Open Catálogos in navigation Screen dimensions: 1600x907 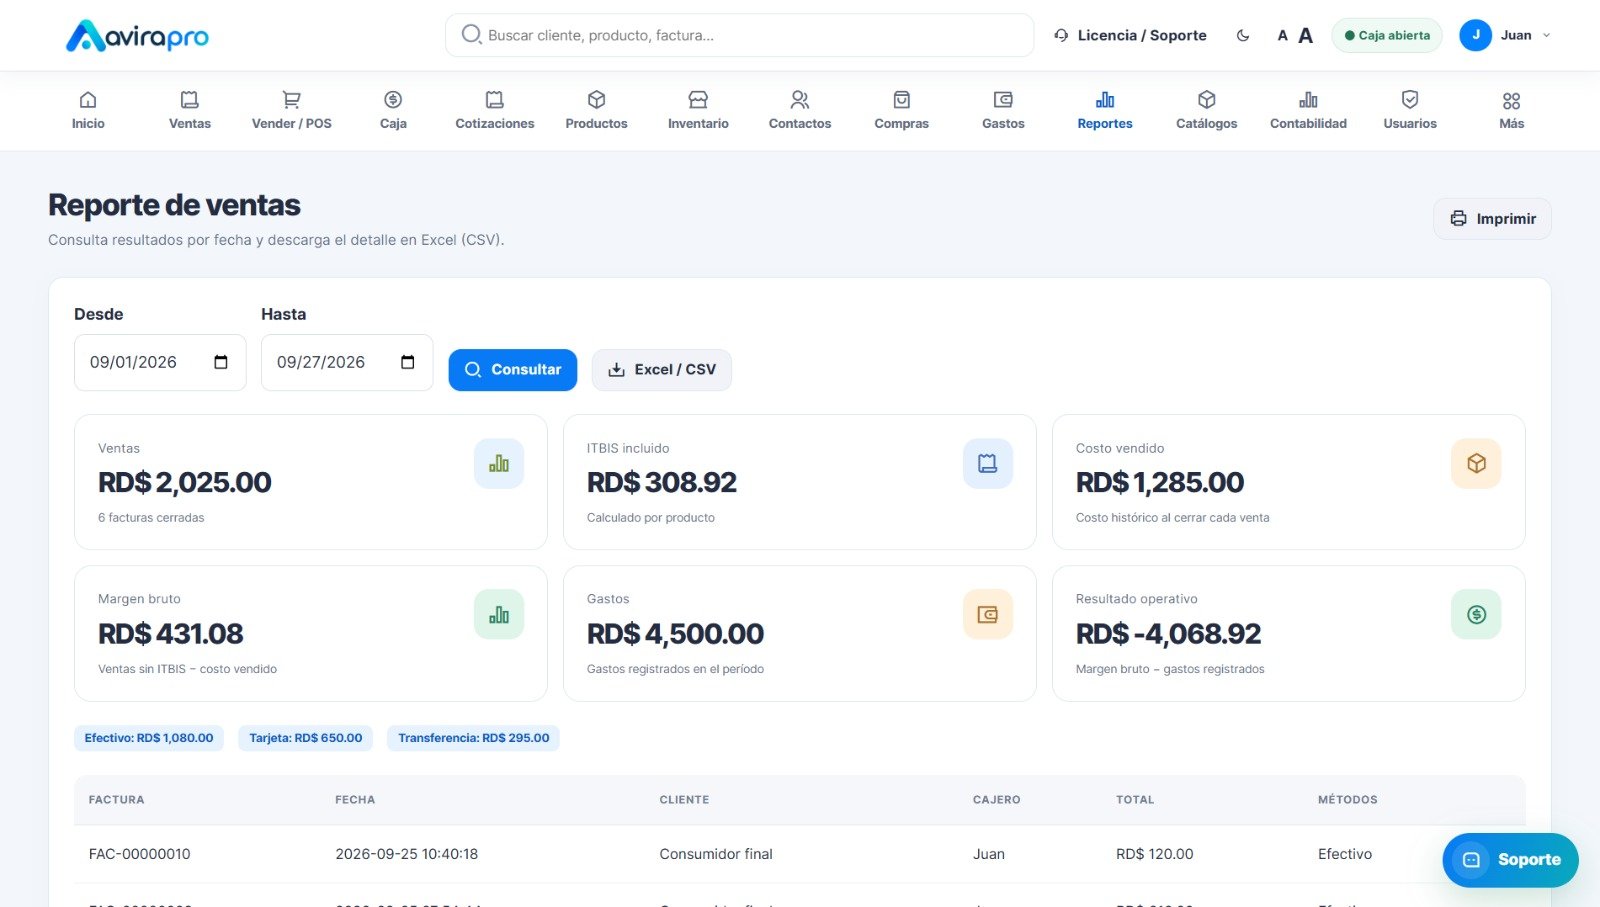1207,110
